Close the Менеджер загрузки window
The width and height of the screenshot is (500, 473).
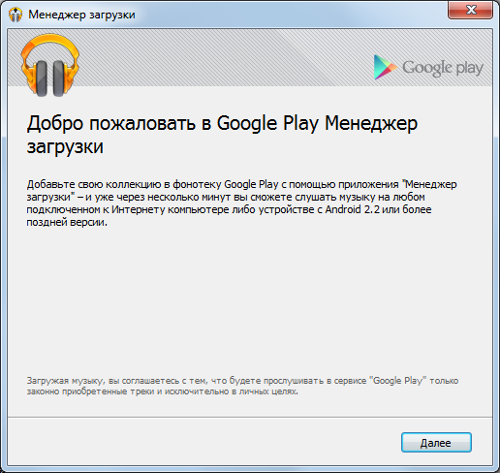pos(470,10)
